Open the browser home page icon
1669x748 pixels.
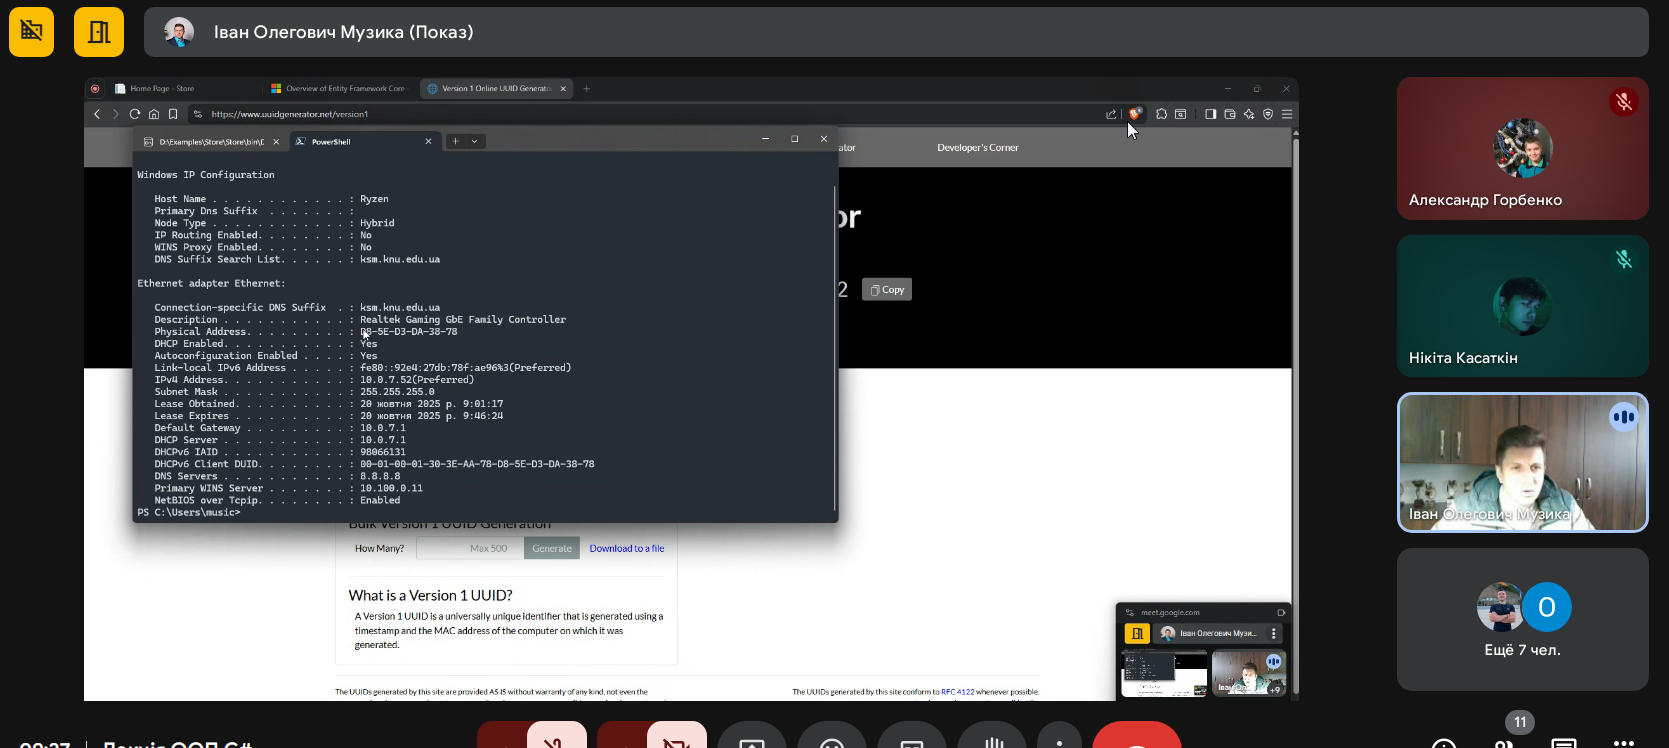coord(154,114)
